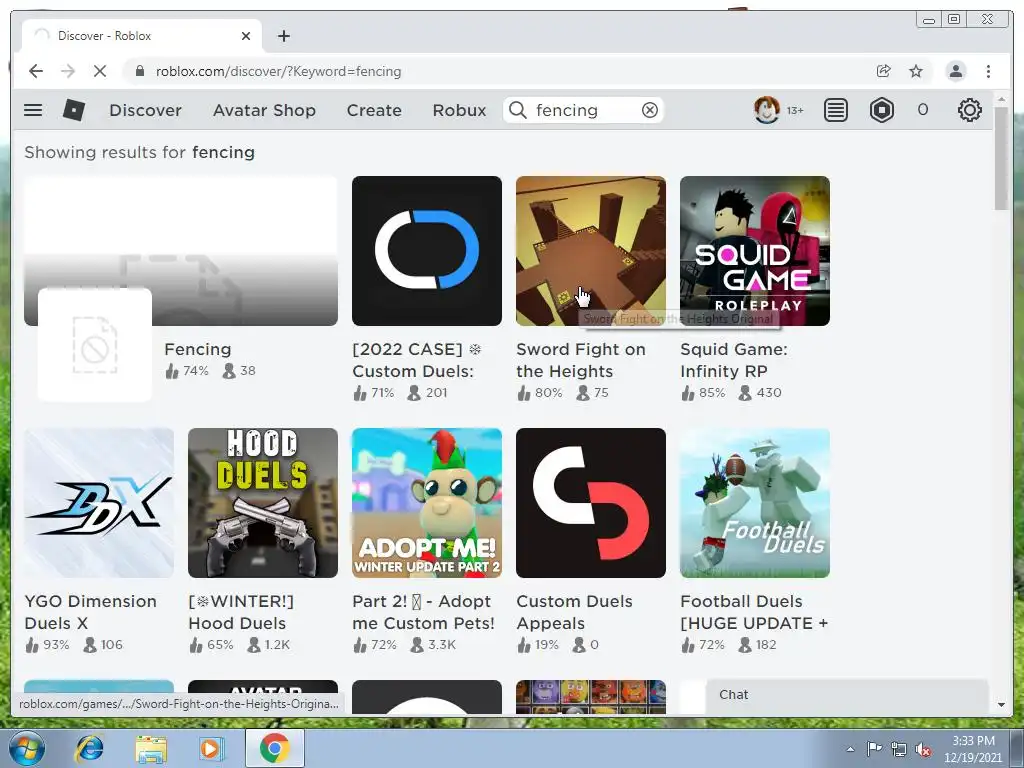Open Windows Start menu
This screenshot has width=1024, height=768.
pos(27,748)
